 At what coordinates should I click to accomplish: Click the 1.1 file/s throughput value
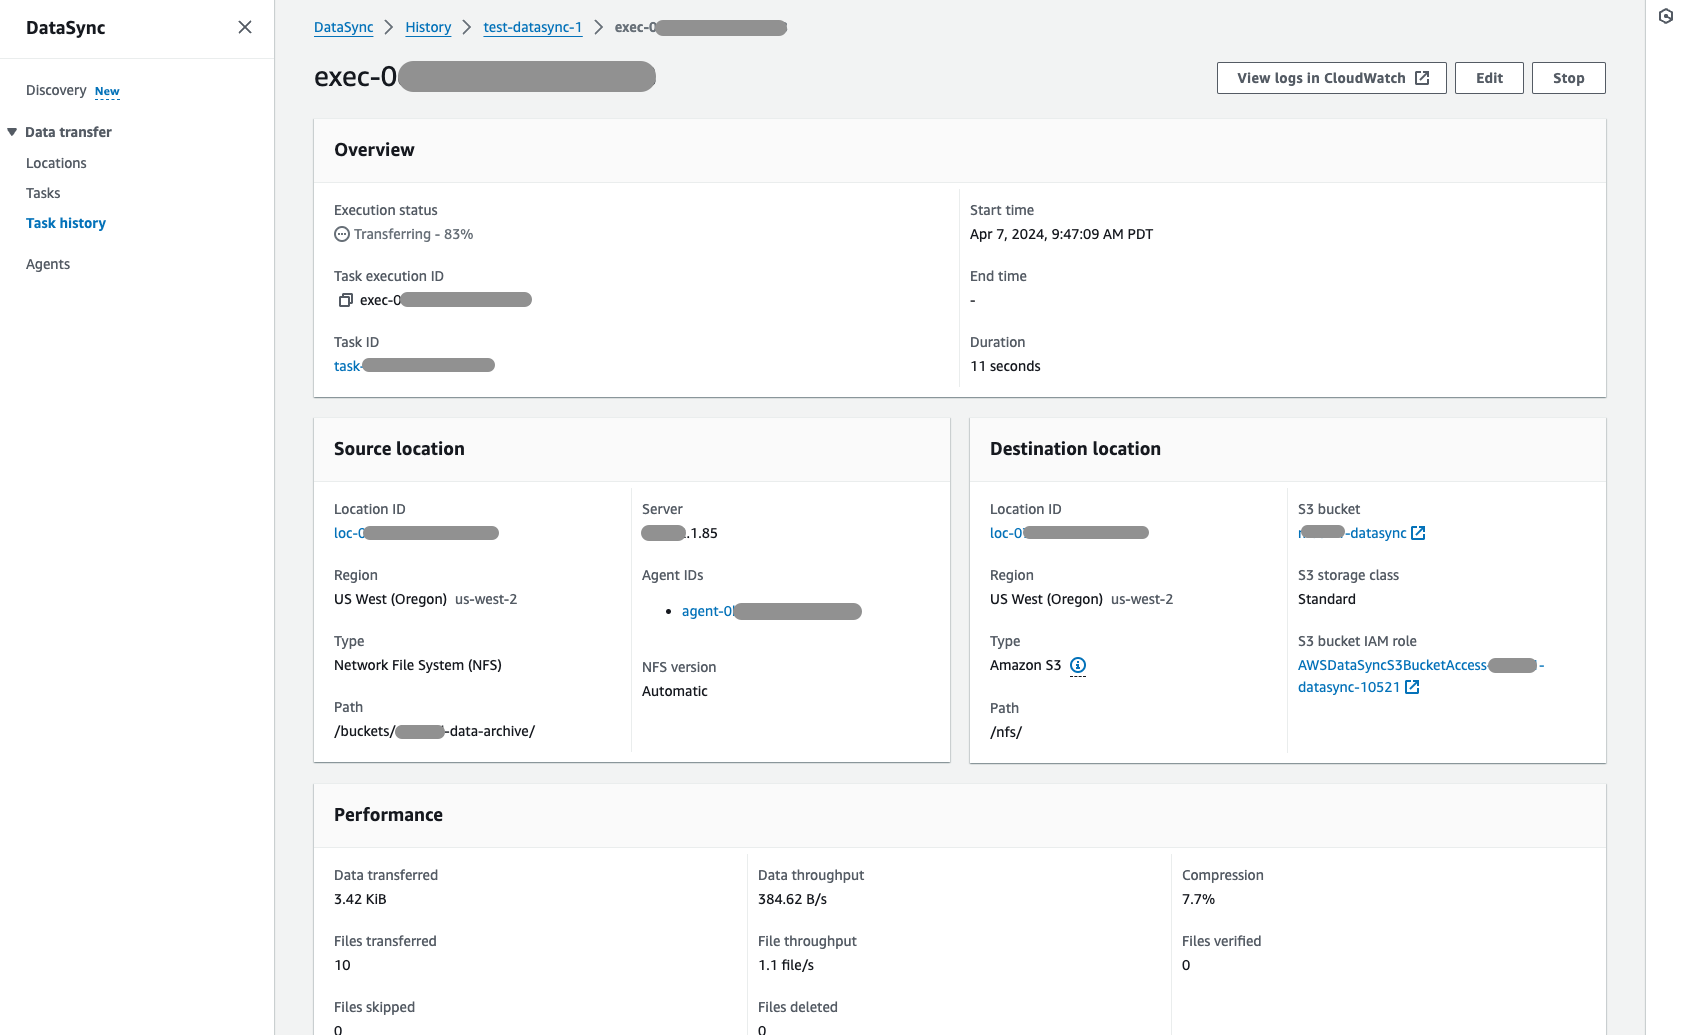(786, 965)
